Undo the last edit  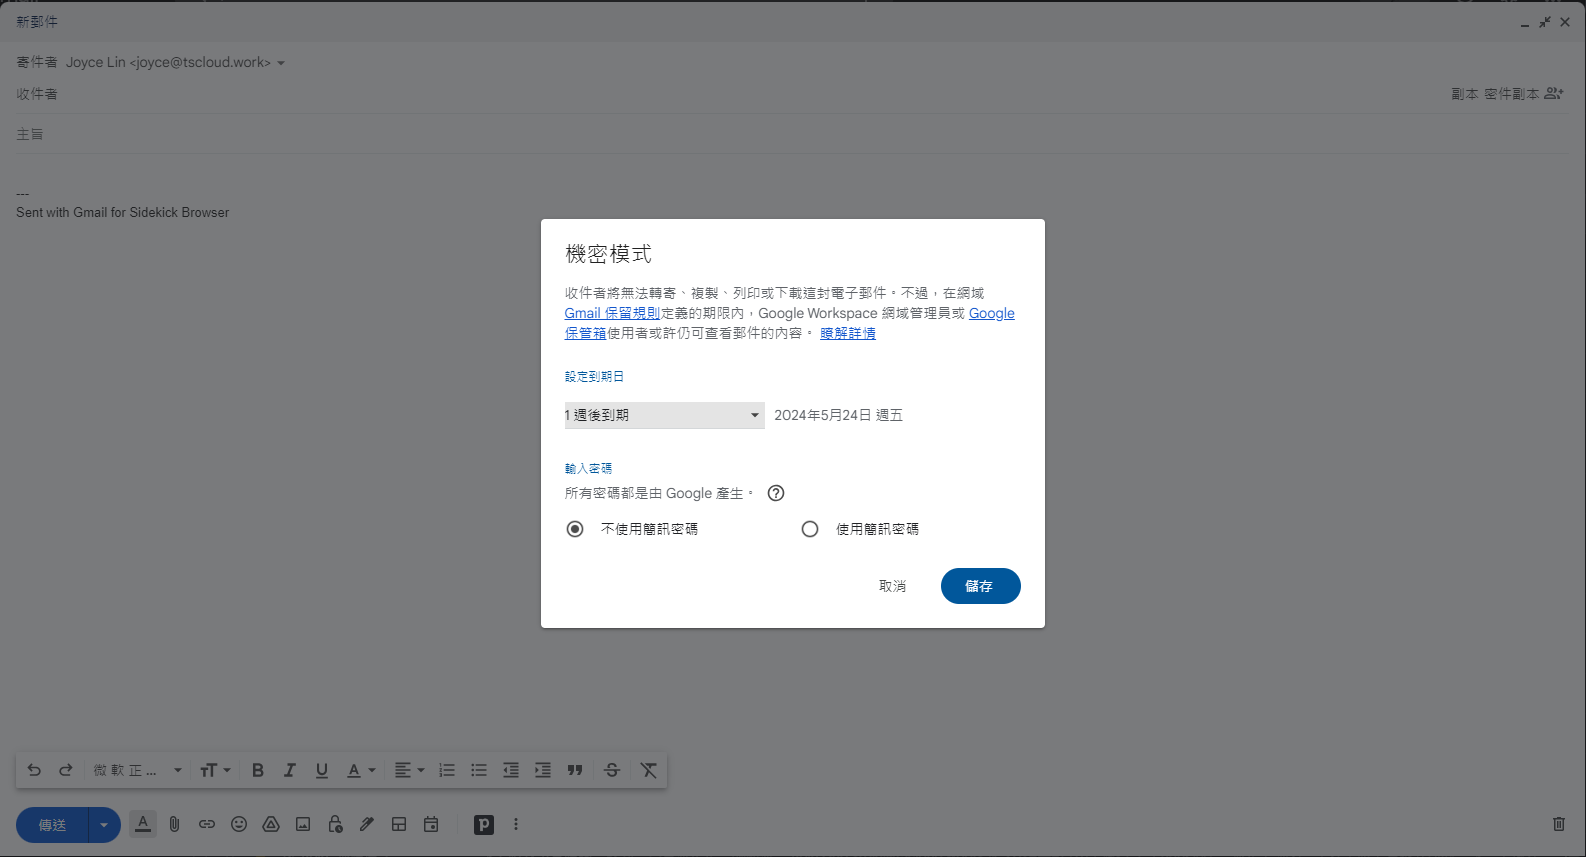pyautogui.click(x=34, y=770)
